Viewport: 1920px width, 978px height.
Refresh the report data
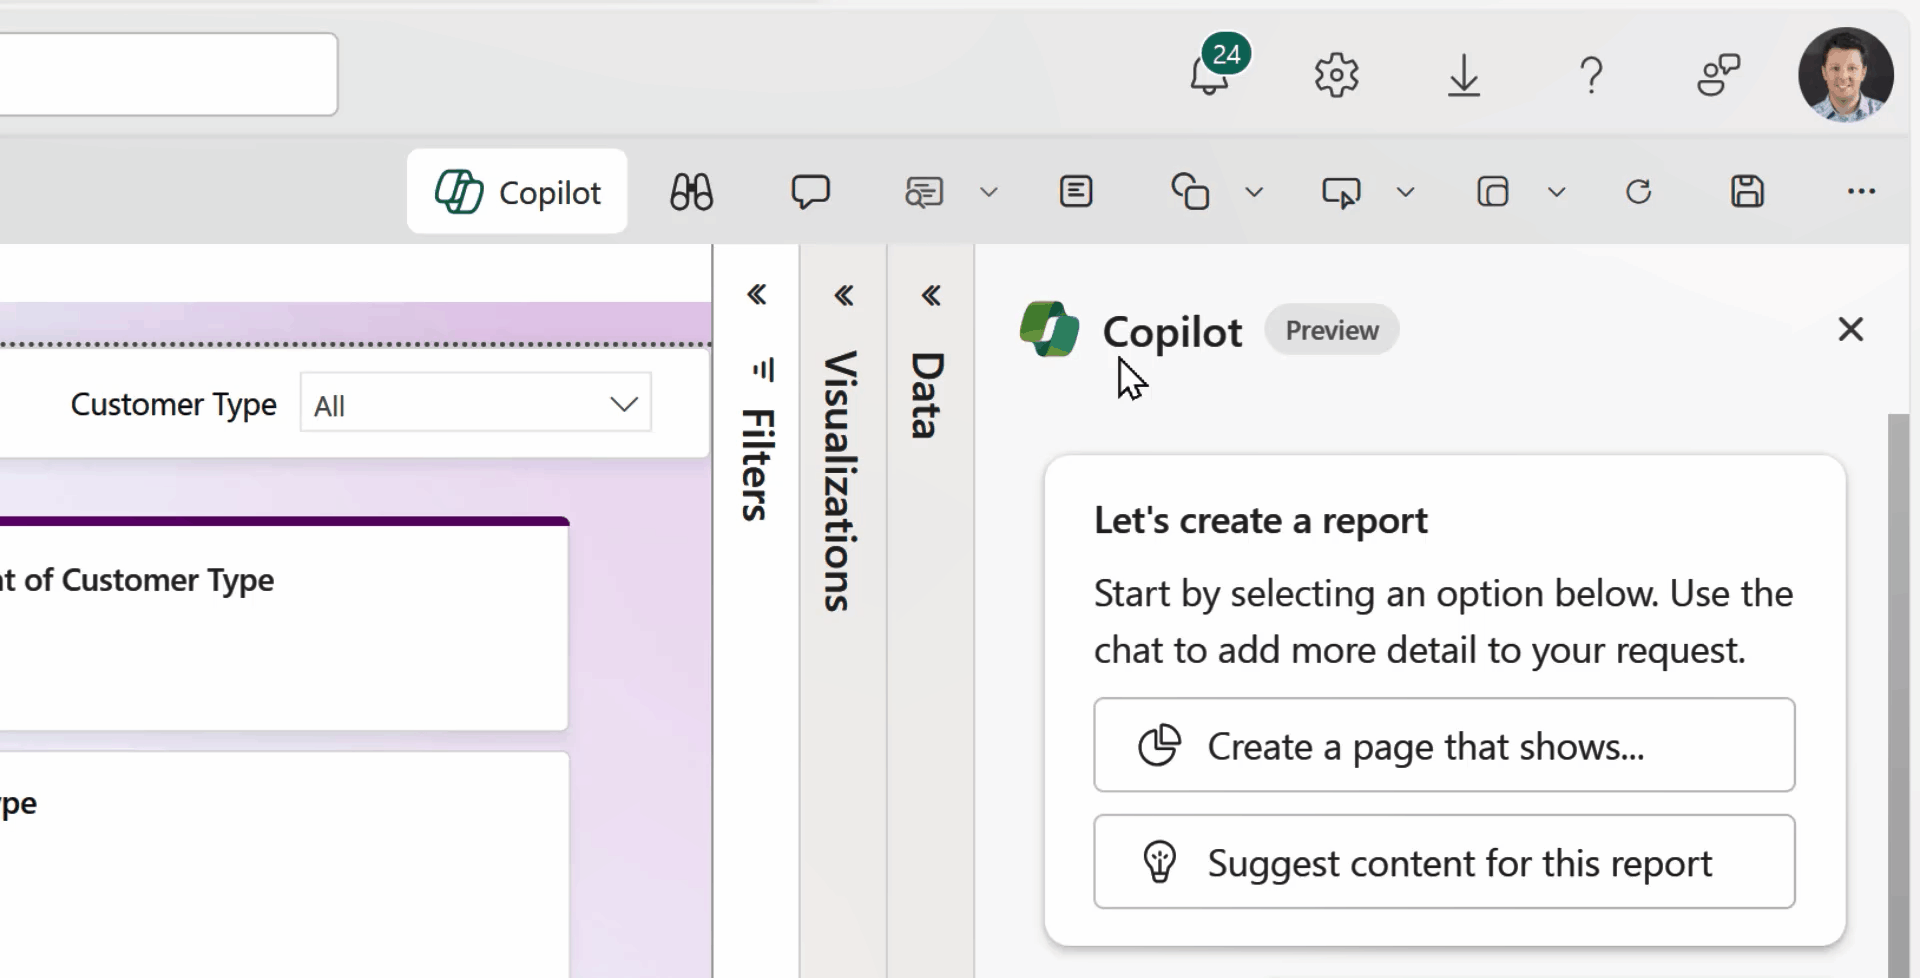(x=1638, y=191)
